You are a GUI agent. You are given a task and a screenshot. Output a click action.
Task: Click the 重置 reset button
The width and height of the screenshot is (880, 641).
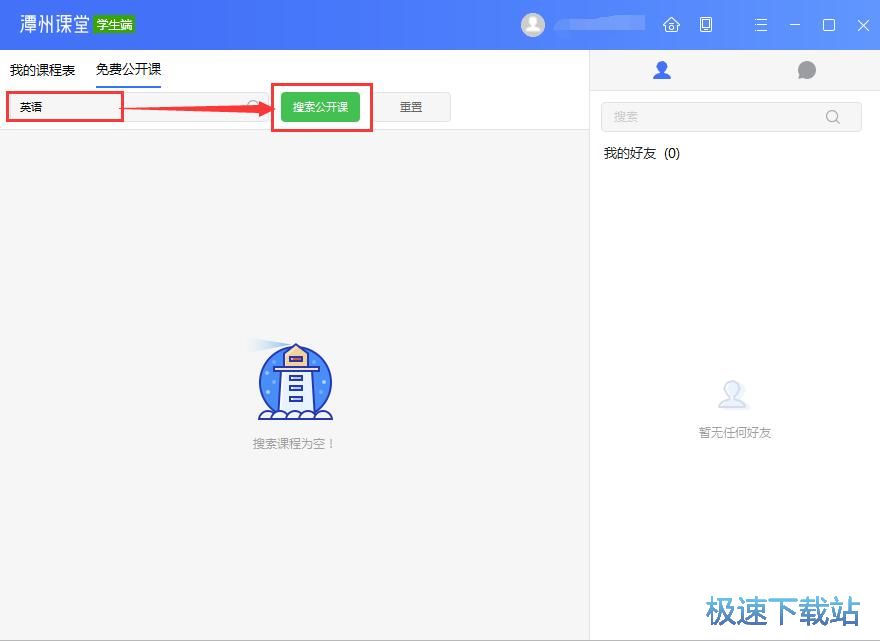coord(411,107)
